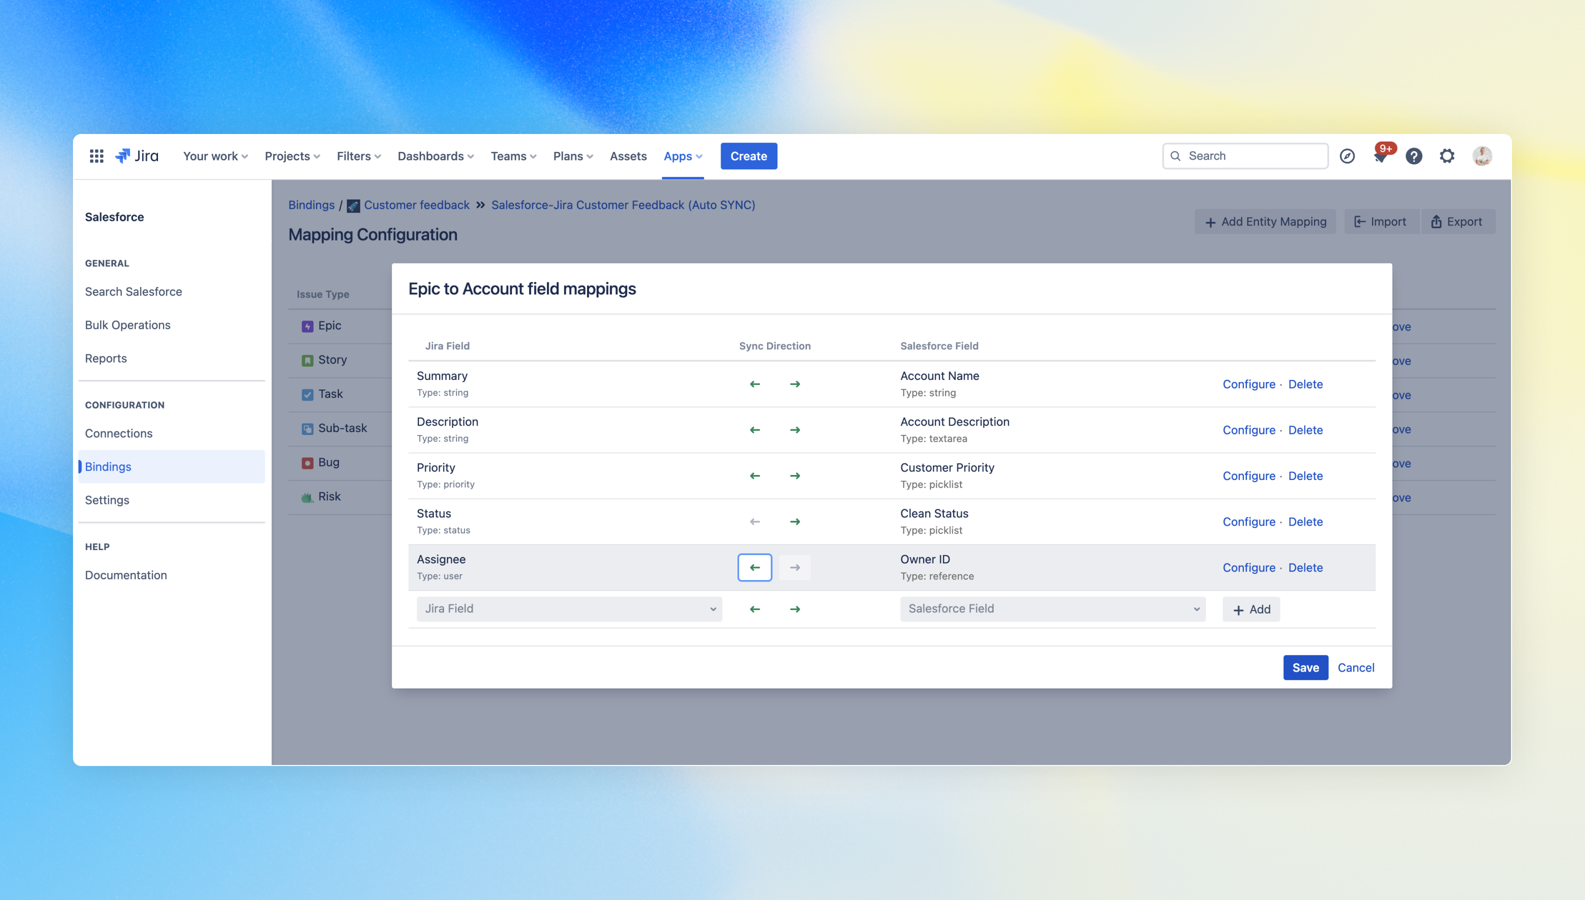1585x900 pixels.
Task: Open the Apps menu in the navigation bar
Action: (x=683, y=156)
